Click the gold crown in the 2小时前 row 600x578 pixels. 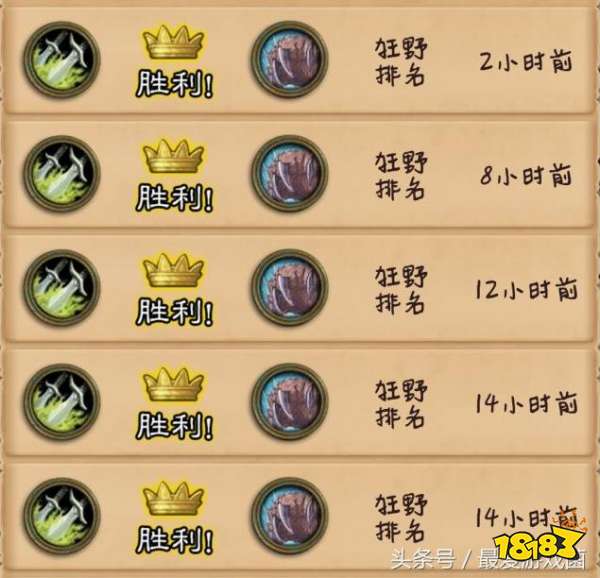click(x=173, y=42)
